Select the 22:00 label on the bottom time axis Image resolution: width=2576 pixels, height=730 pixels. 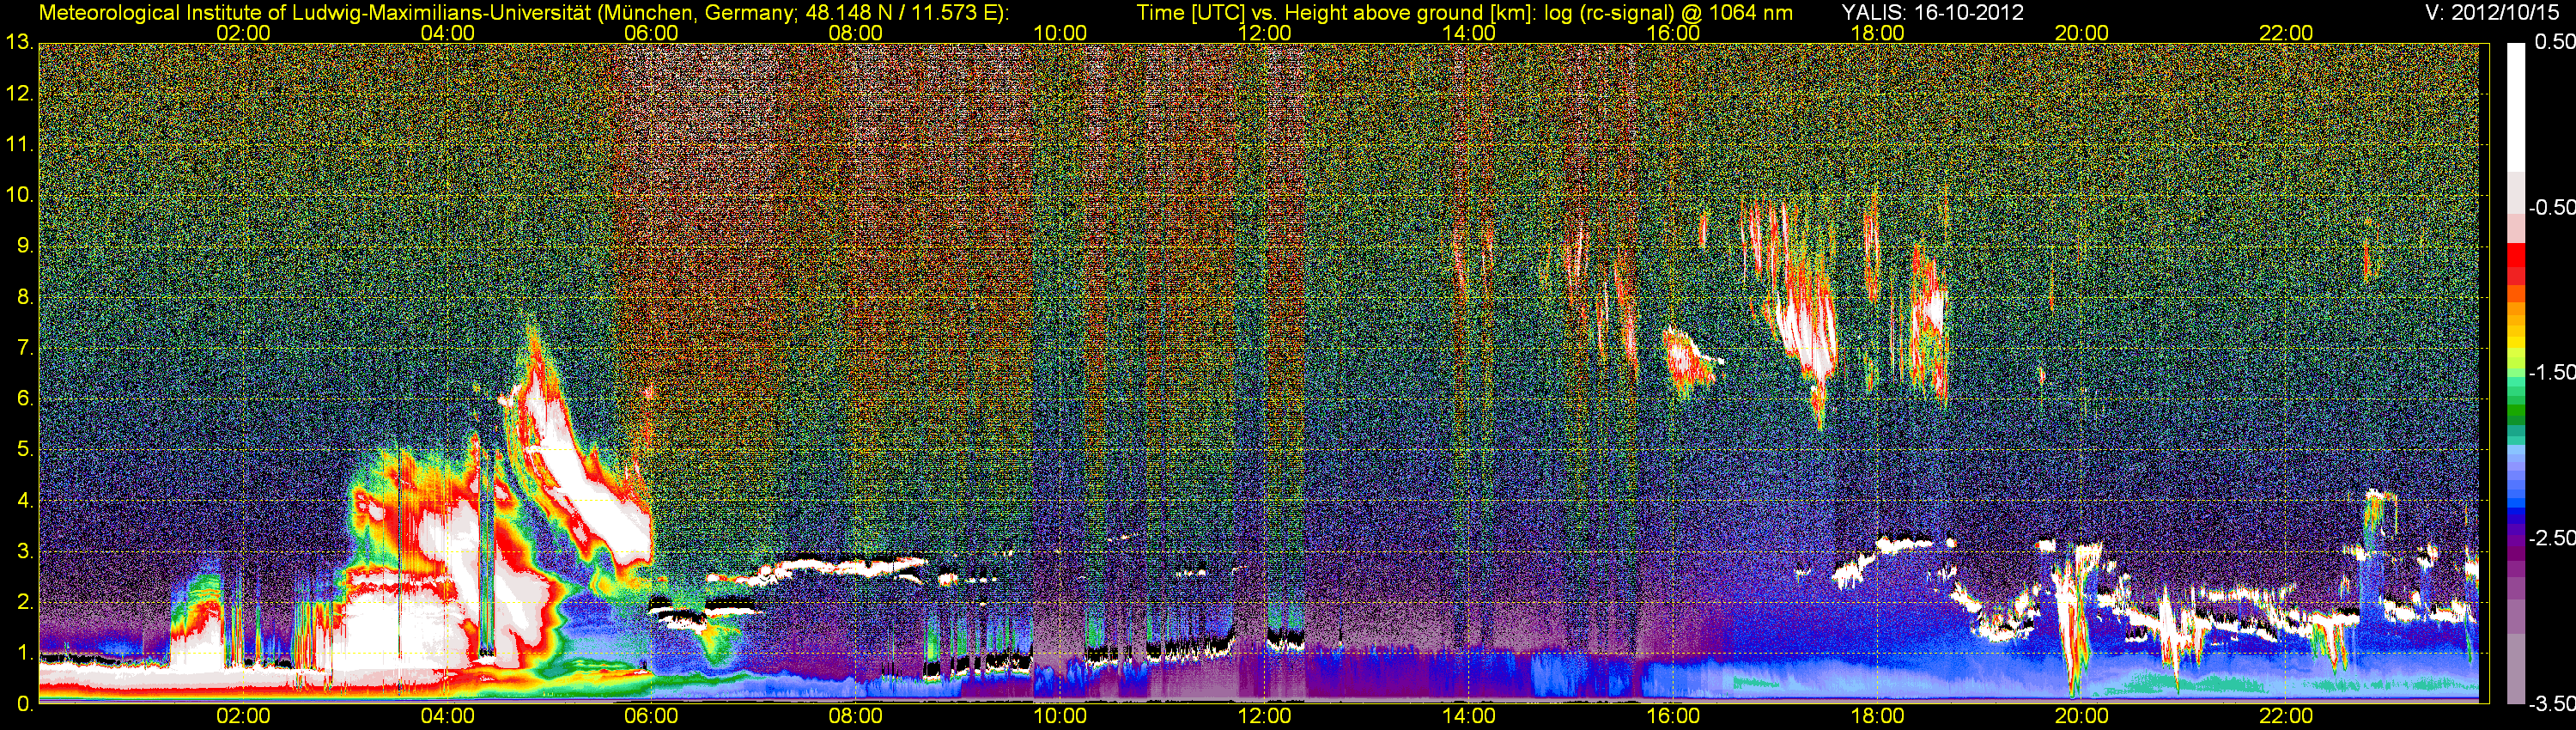2286,716
